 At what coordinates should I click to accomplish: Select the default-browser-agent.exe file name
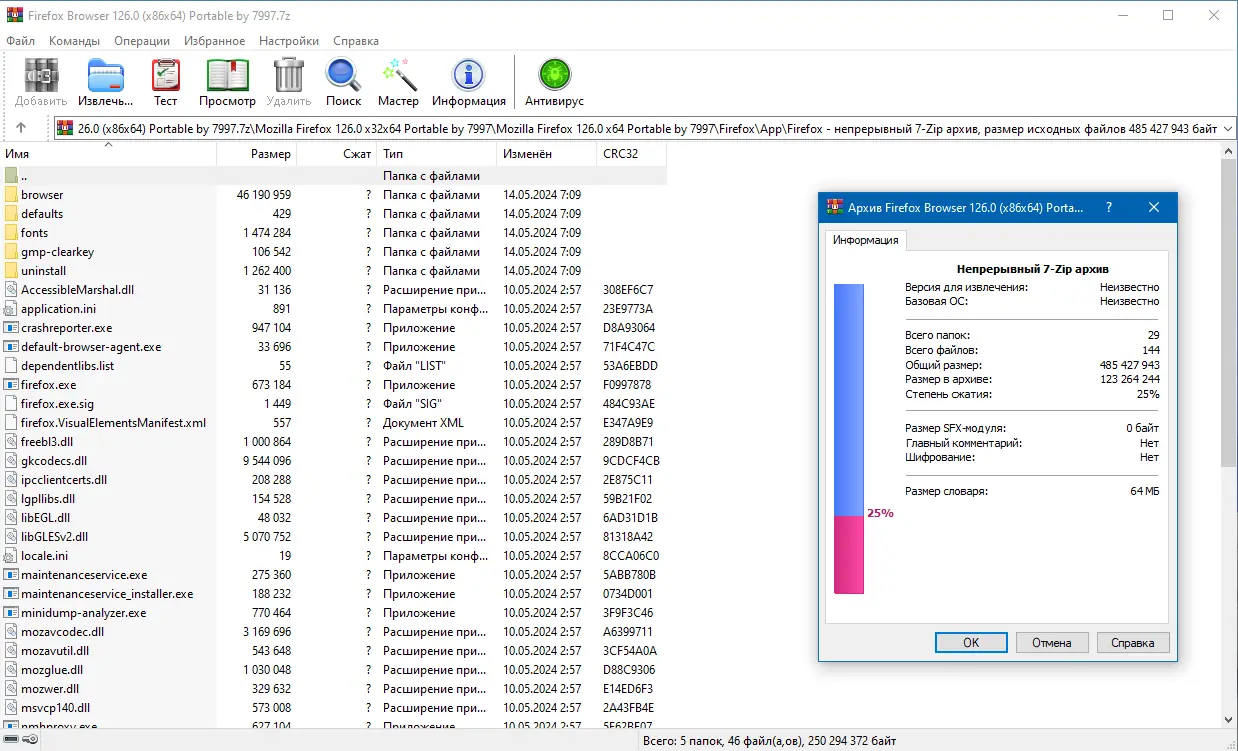[x=91, y=347]
